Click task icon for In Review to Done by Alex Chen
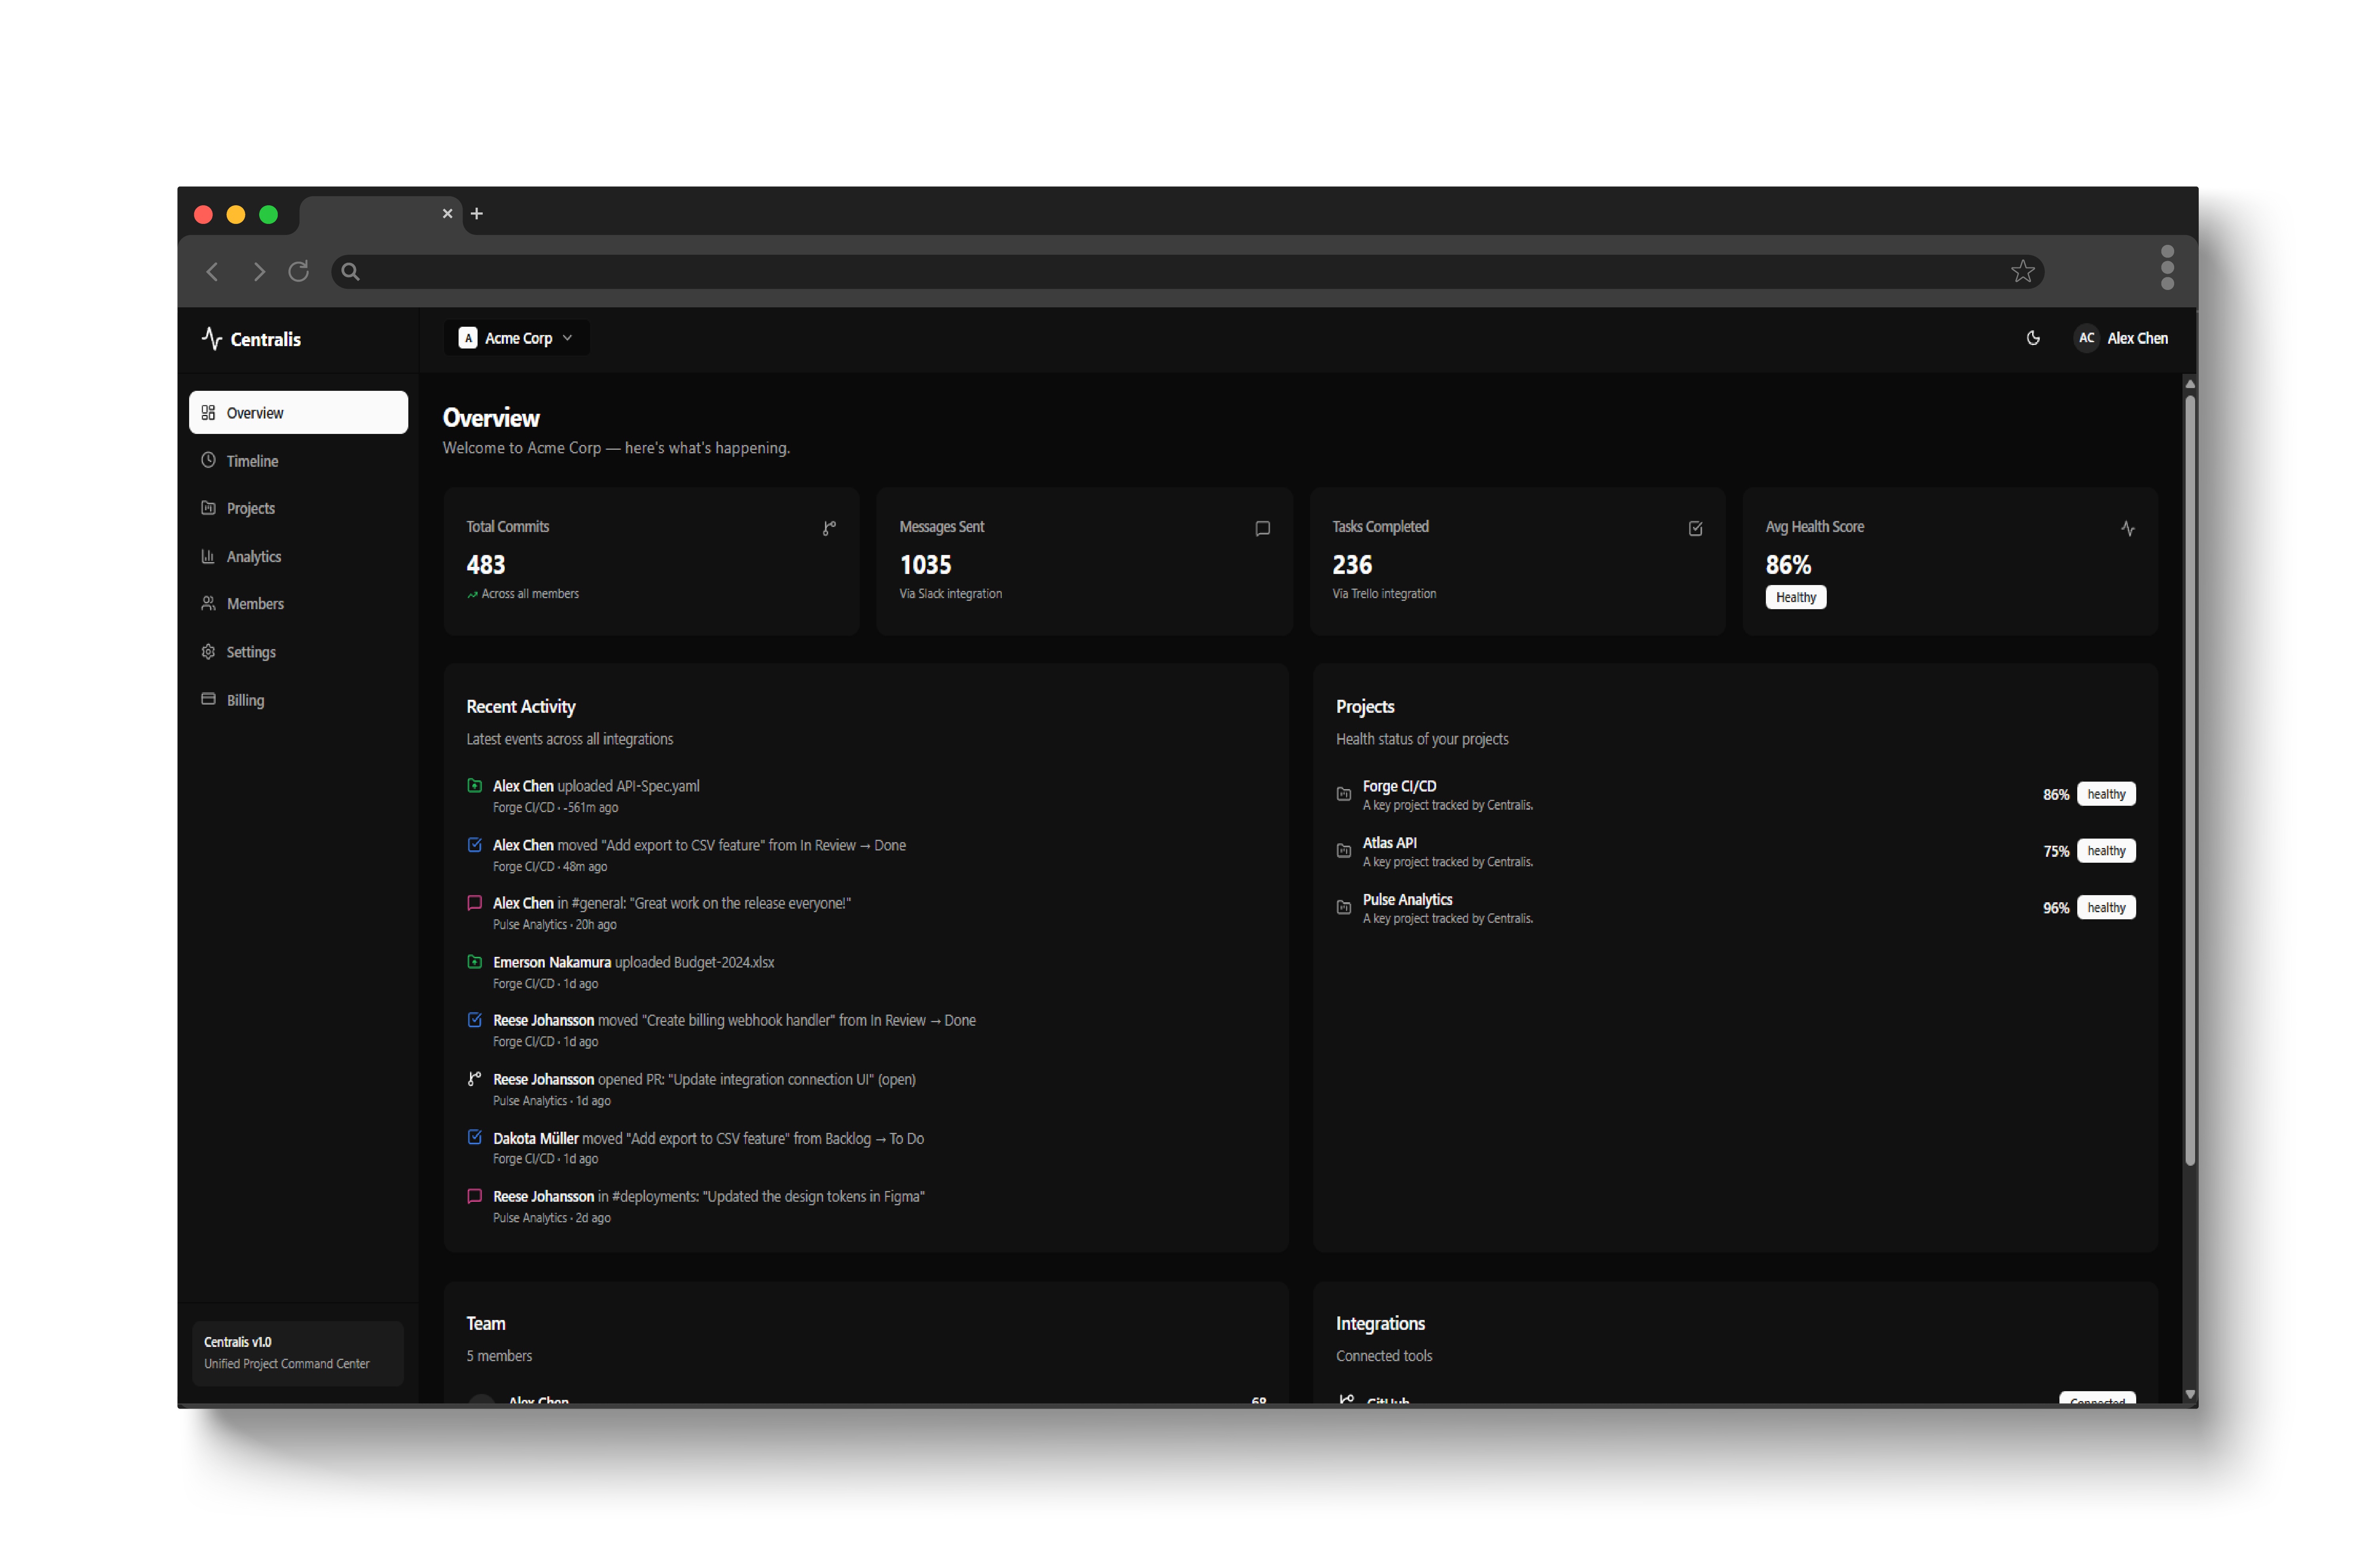This screenshot has height=1568, width=2374. [475, 845]
